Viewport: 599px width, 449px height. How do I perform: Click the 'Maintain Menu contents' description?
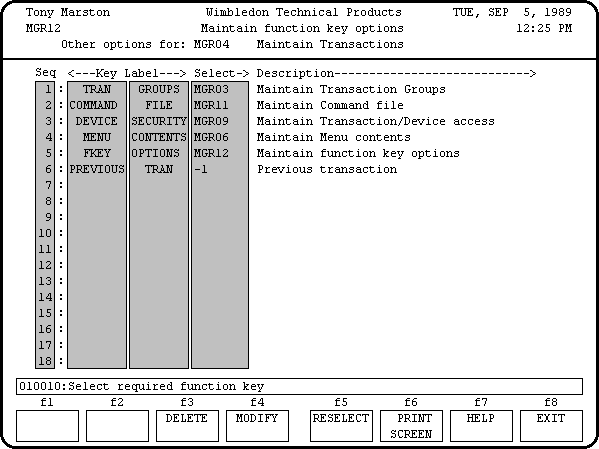[x=333, y=137]
